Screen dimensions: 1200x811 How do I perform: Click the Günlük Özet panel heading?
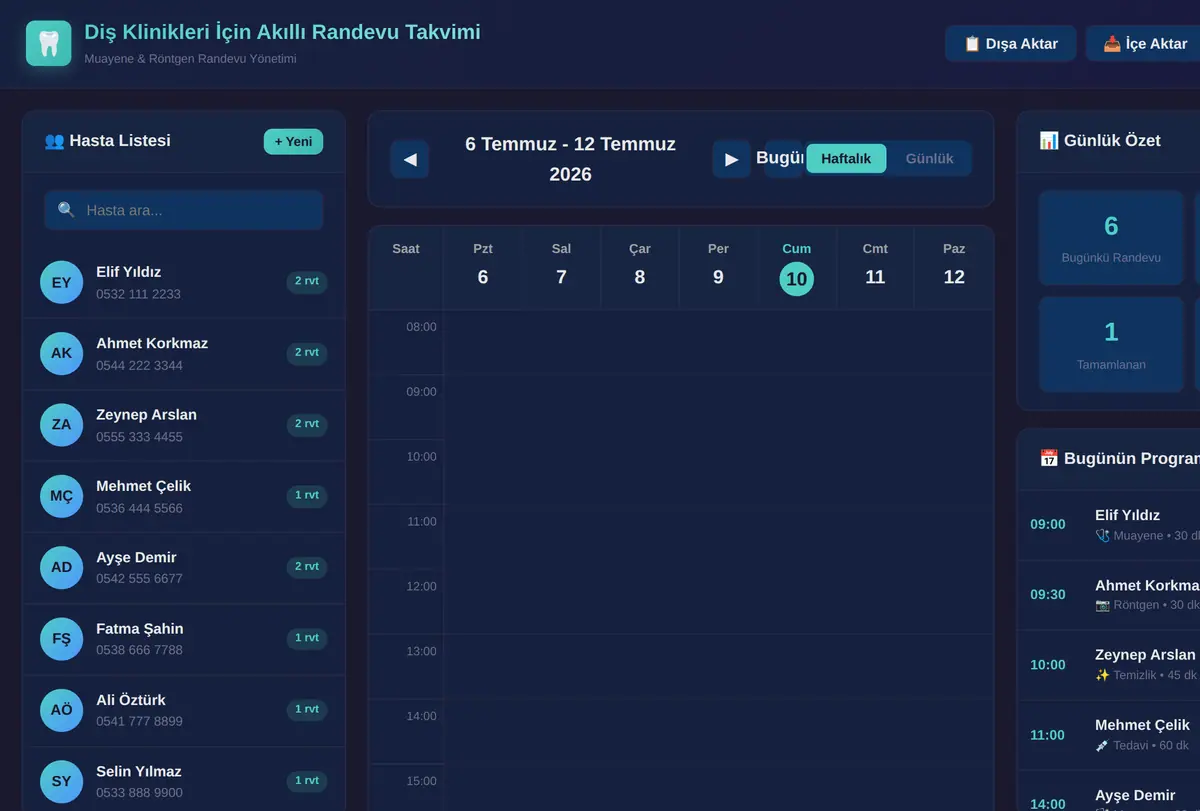click(x=1100, y=141)
